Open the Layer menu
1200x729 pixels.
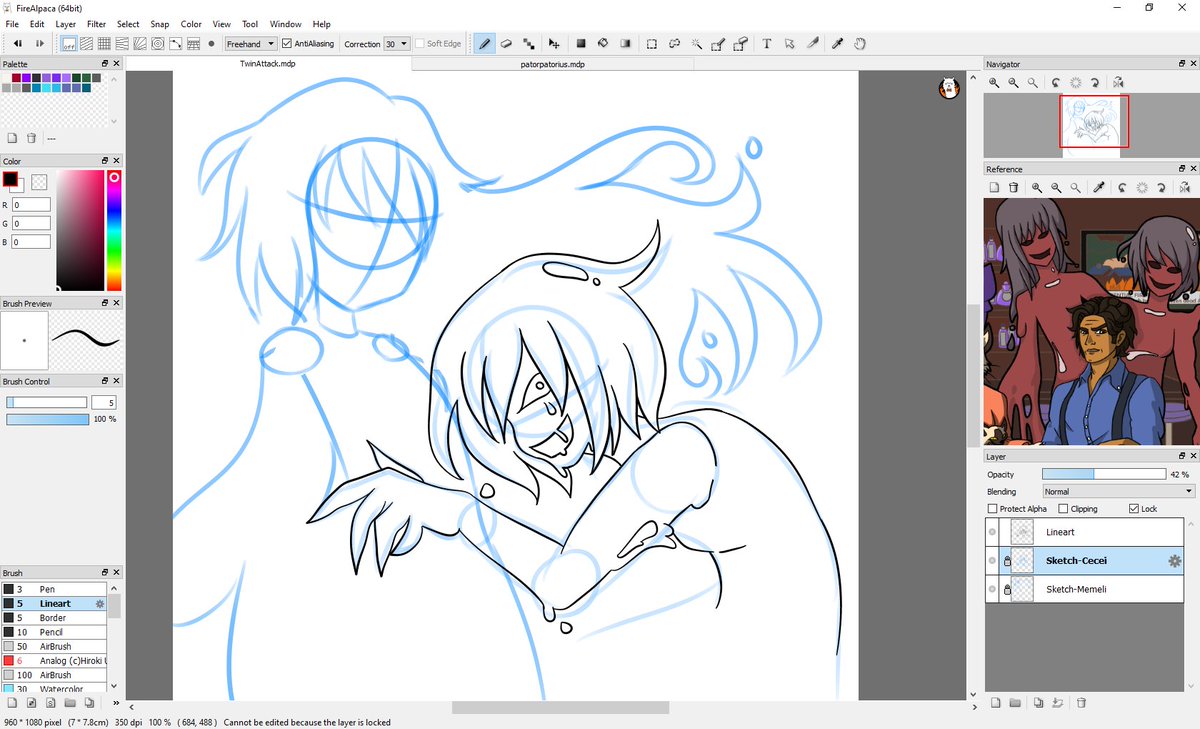point(66,24)
